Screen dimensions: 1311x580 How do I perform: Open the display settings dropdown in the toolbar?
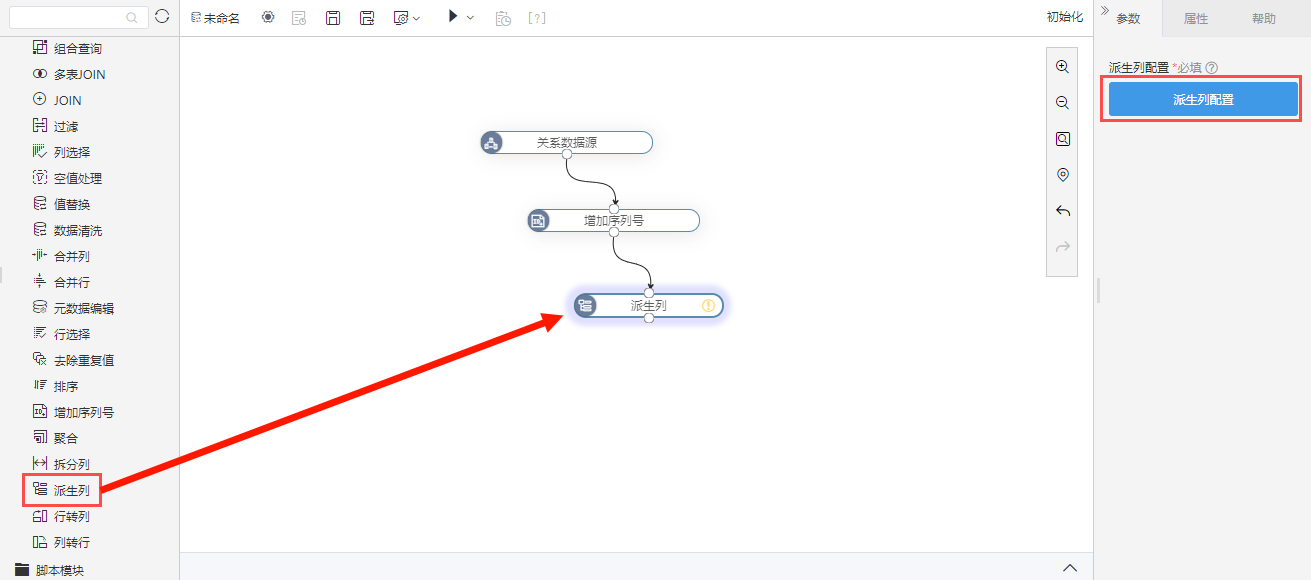point(407,18)
